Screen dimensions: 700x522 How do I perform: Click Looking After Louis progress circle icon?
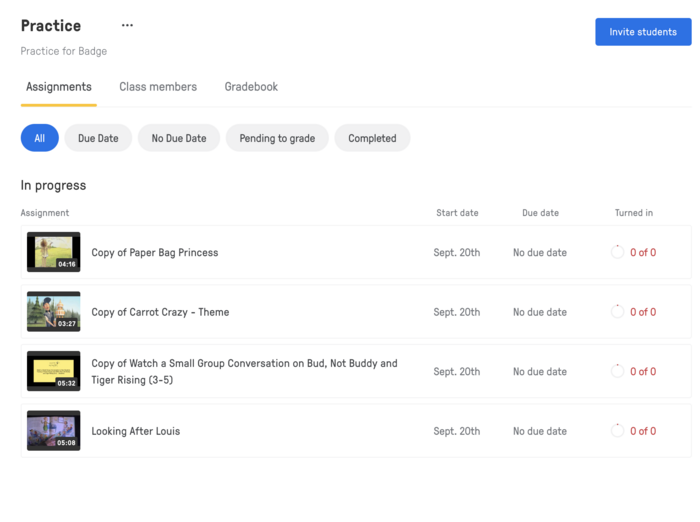[x=617, y=431]
